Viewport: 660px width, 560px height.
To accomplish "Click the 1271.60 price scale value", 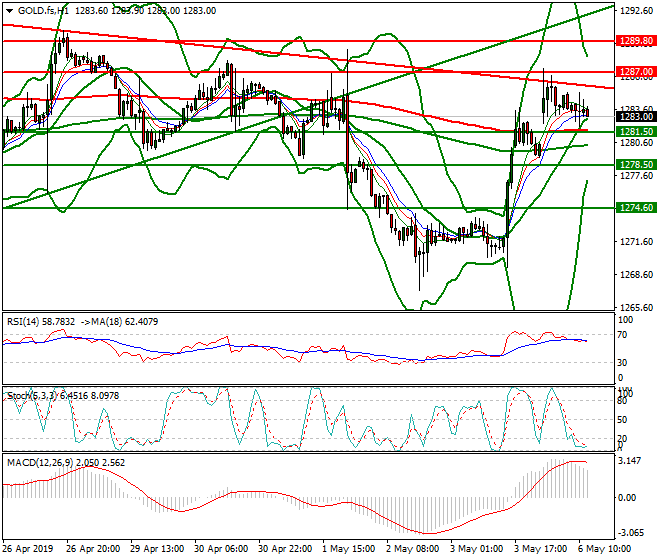I will (x=636, y=242).
